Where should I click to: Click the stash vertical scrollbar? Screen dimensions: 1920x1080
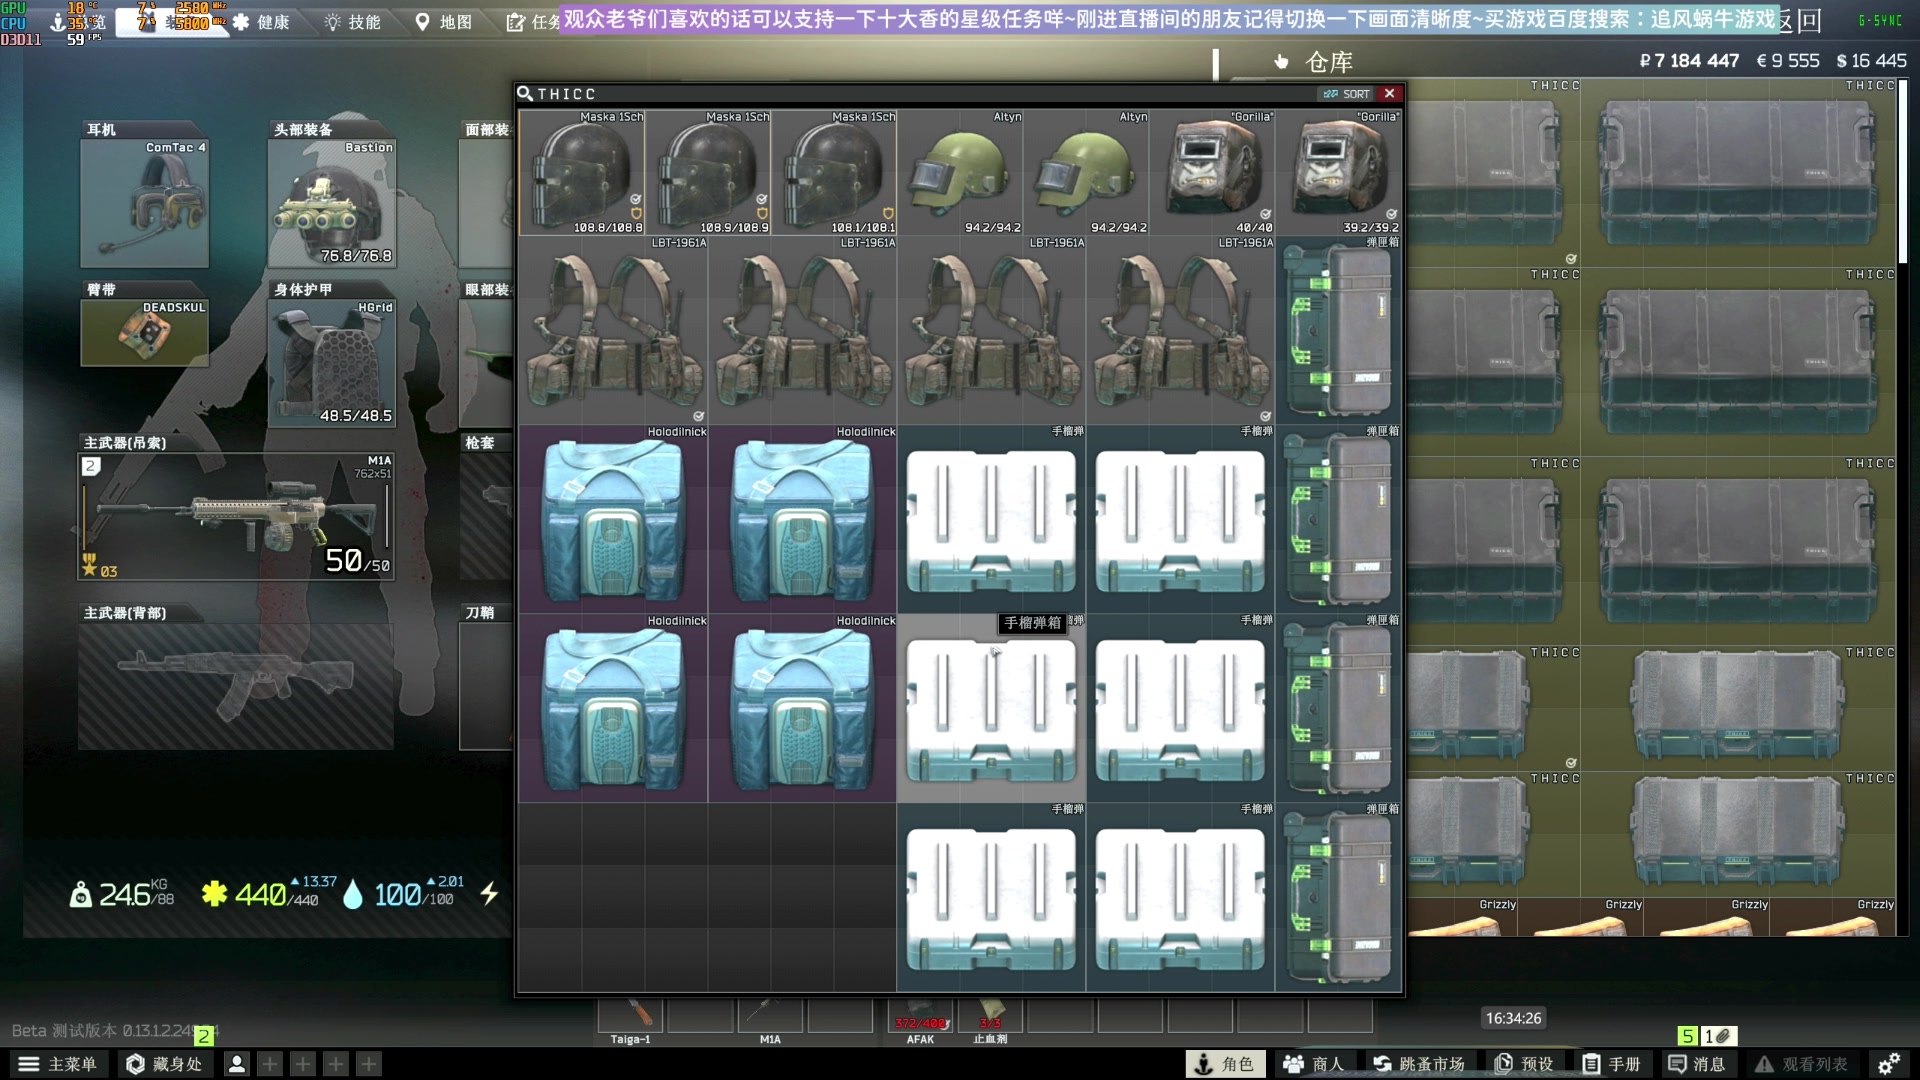click(1903, 170)
